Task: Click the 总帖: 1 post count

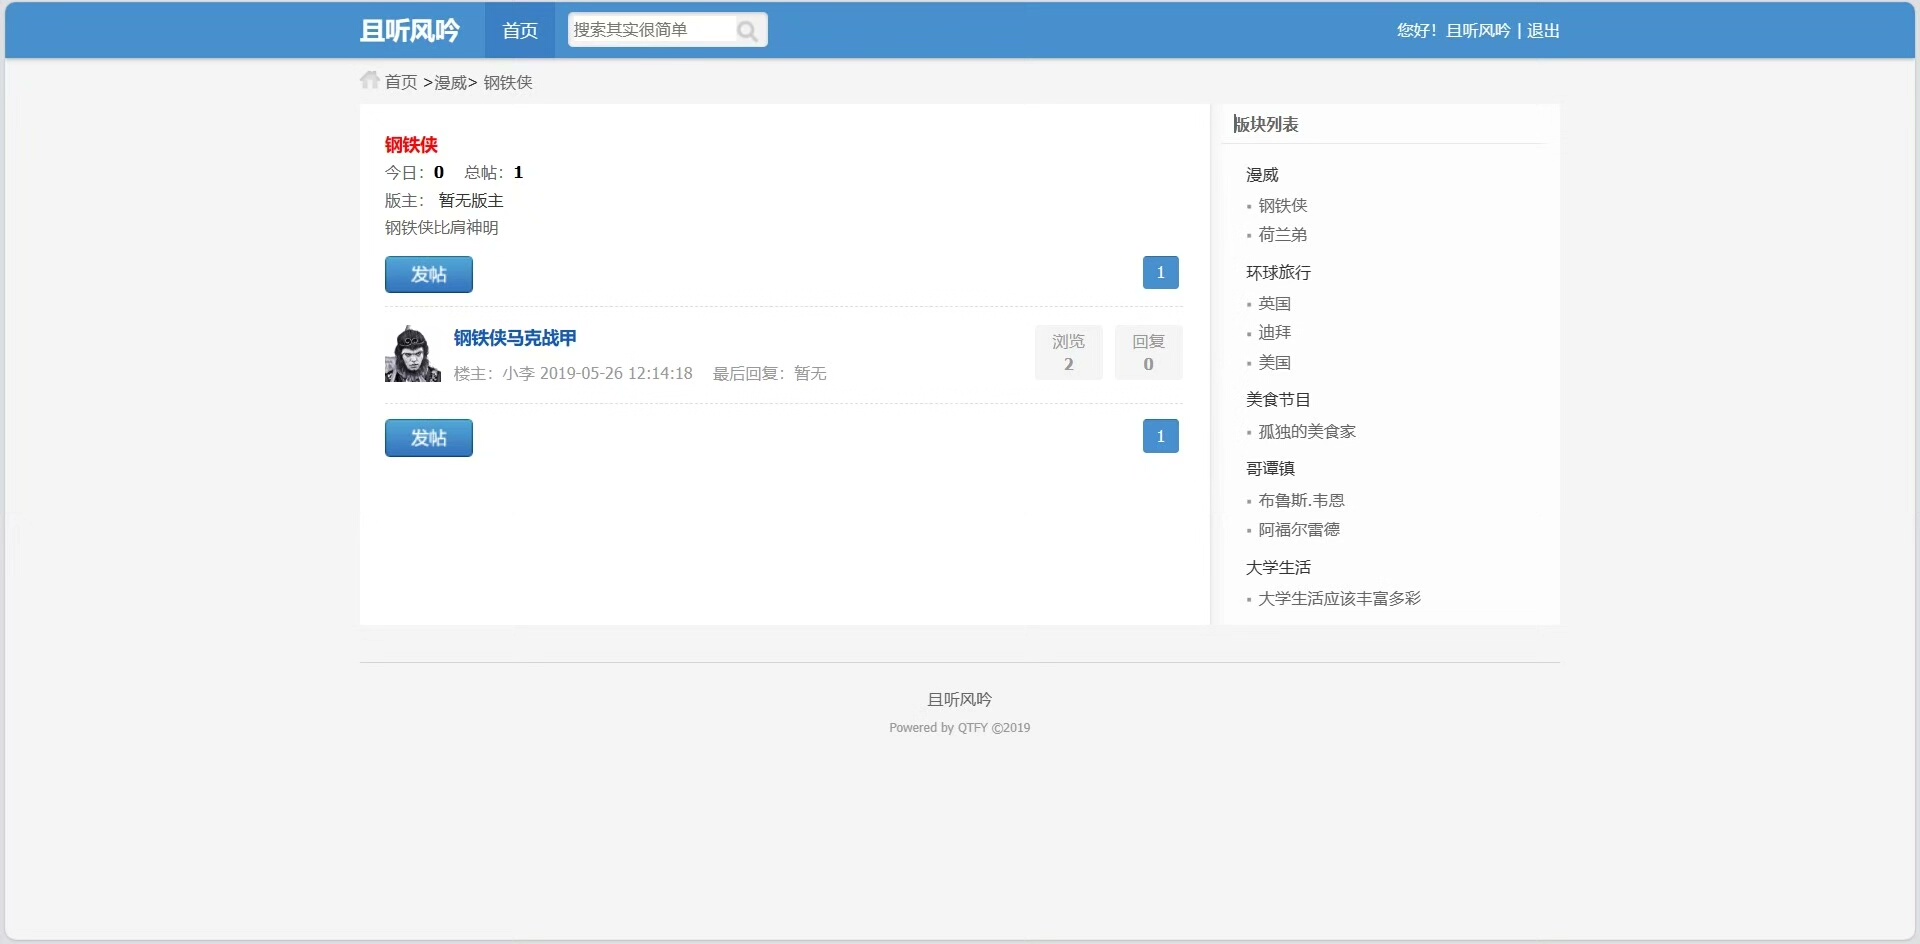Action: point(494,172)
